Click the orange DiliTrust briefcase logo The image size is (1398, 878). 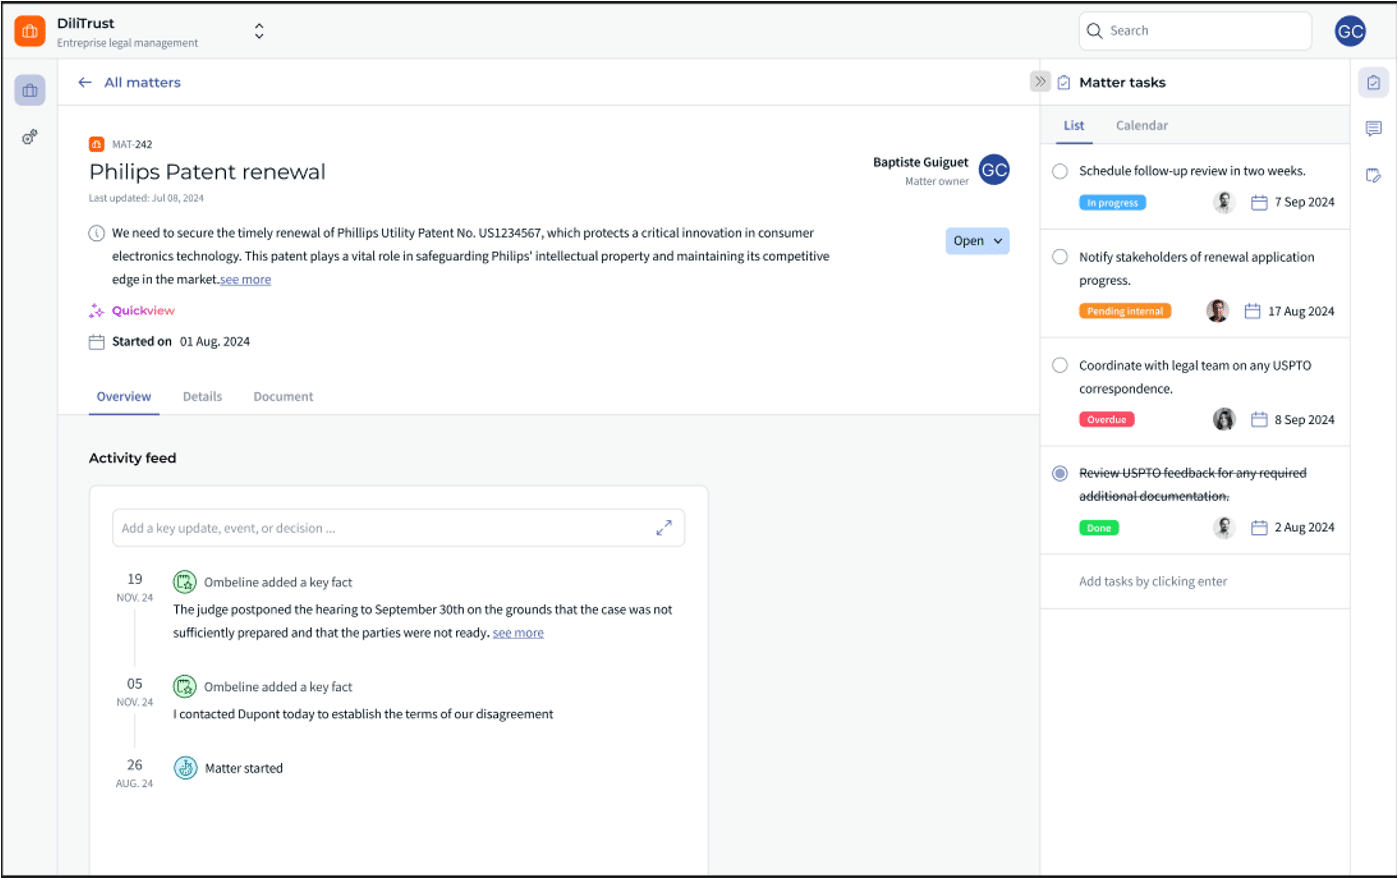30,31
